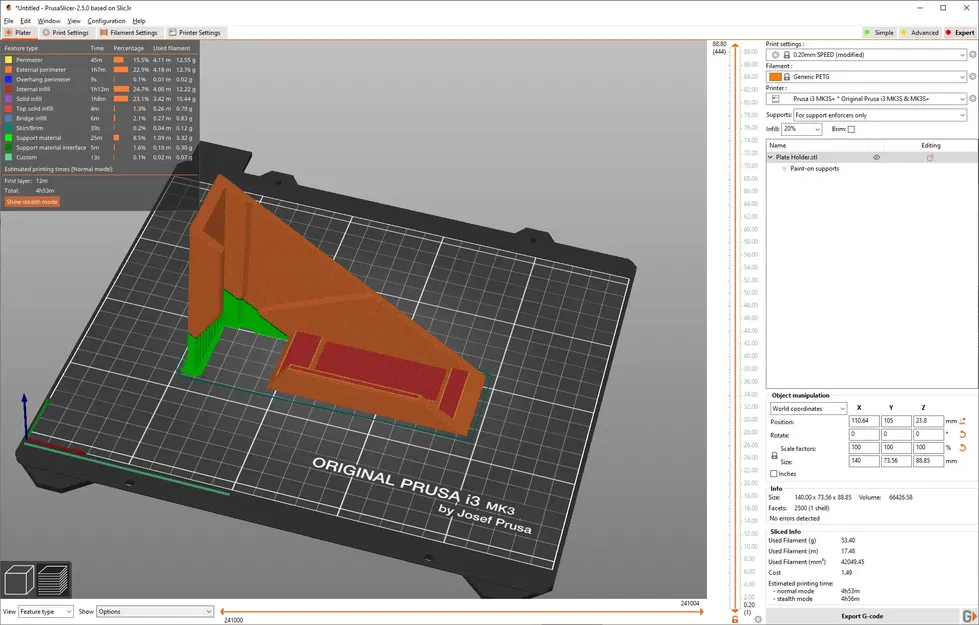Click the printer icon beside Prusa i3 MK3S+
The image size is (979, 625).
(x=775, y=99)
